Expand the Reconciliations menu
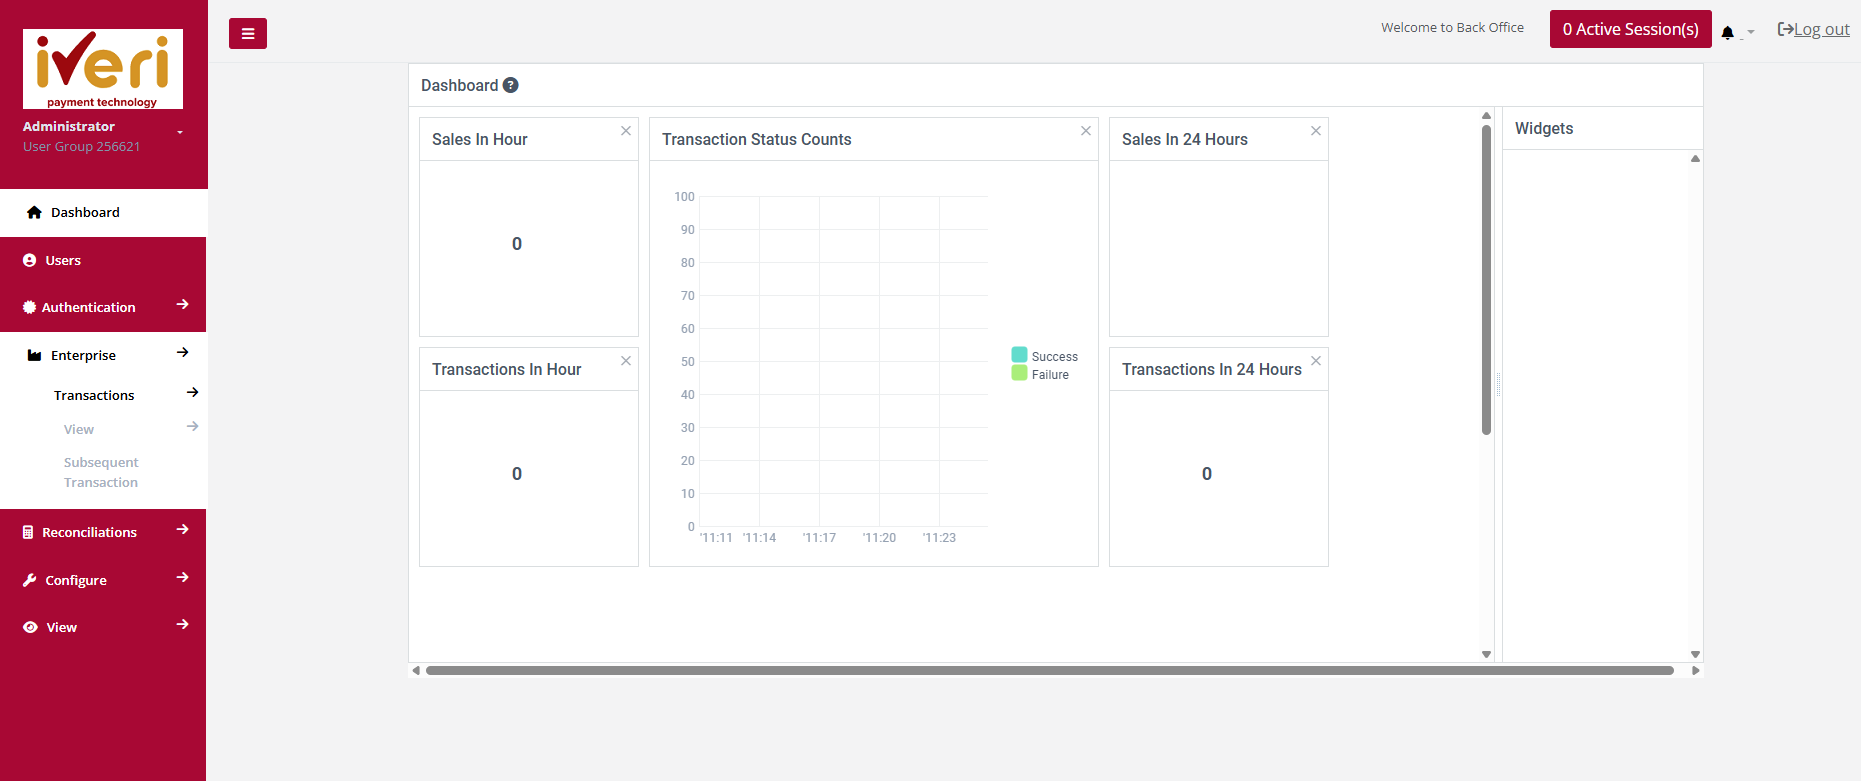Viewport: 1861px width, 781px height. [103, 532]
